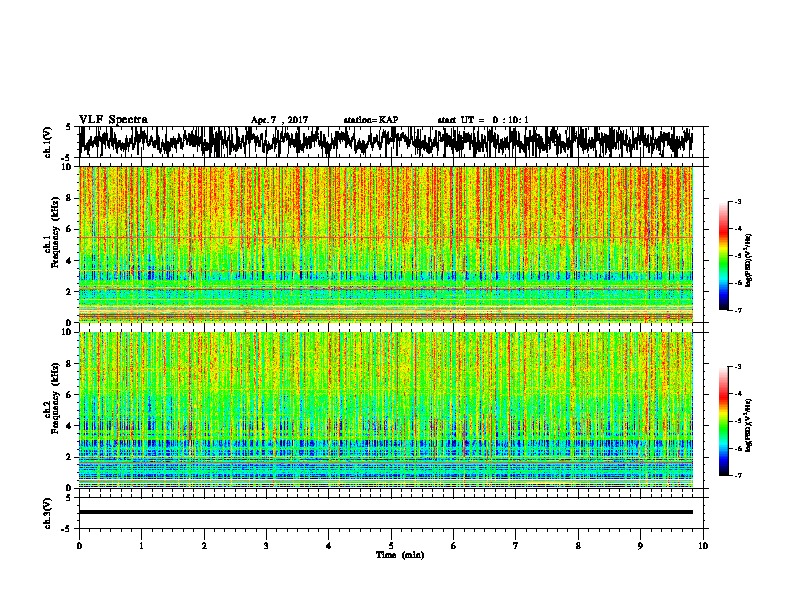This screenshot has width=792, height=612.
Task: Click the "-7" tick on the ch.2 colorbar
Action: [738, 475]
